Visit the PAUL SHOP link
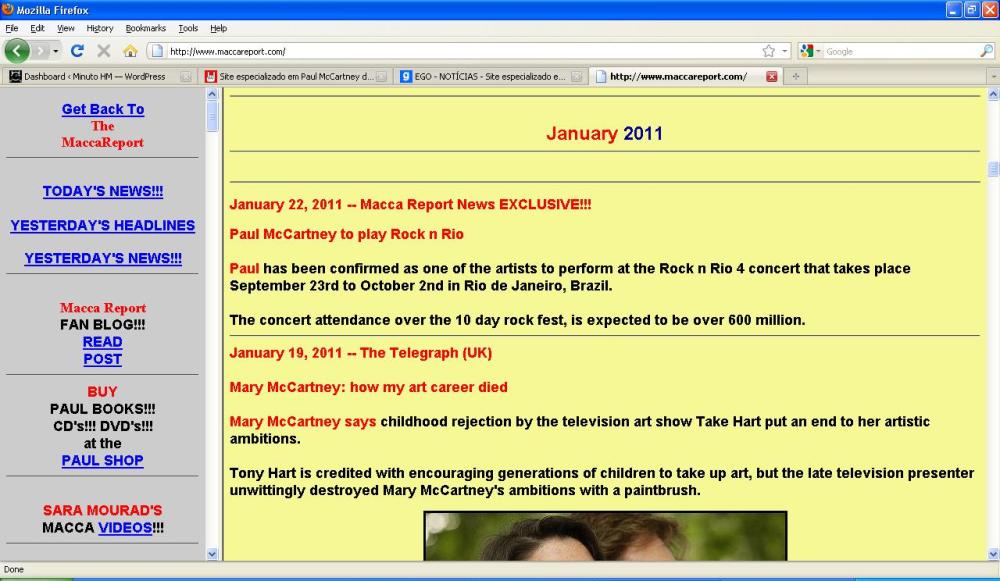Screen dimensions: 1000x581 [x=102, y=460]
